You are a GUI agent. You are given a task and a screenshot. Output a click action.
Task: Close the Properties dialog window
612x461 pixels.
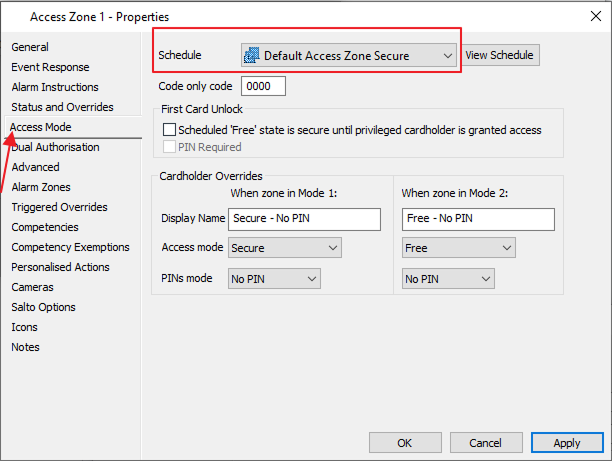point(592,16)
